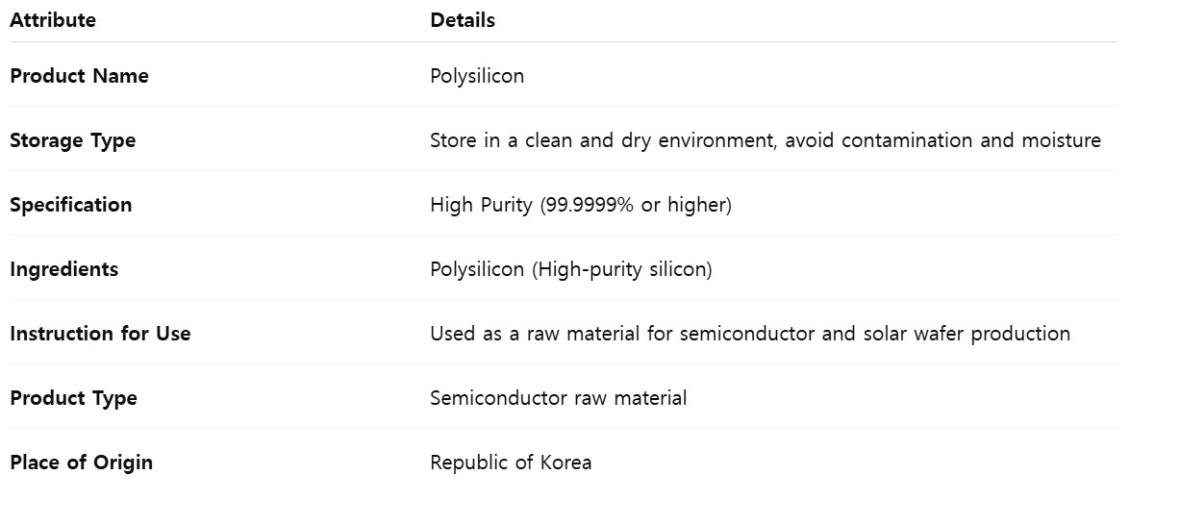Viewport: 1180px width, 526px height.
Task: Click the '(High-purity silicon)' parenthetical text
Action: coord(621,270)
